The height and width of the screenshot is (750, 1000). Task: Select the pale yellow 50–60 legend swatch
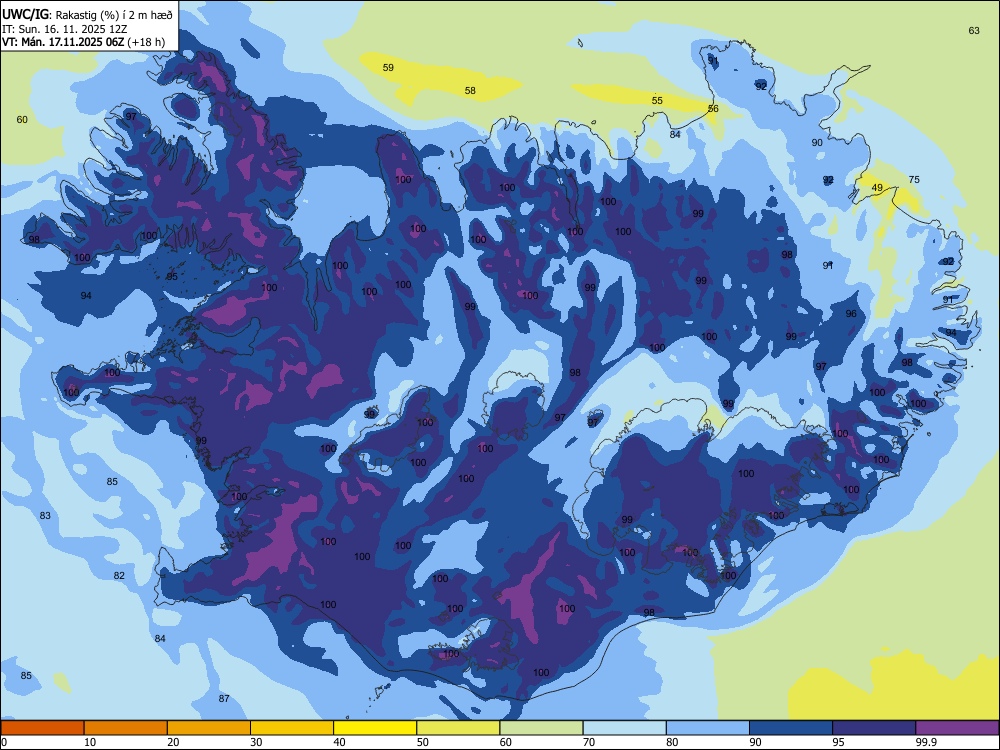pos(458,728)
